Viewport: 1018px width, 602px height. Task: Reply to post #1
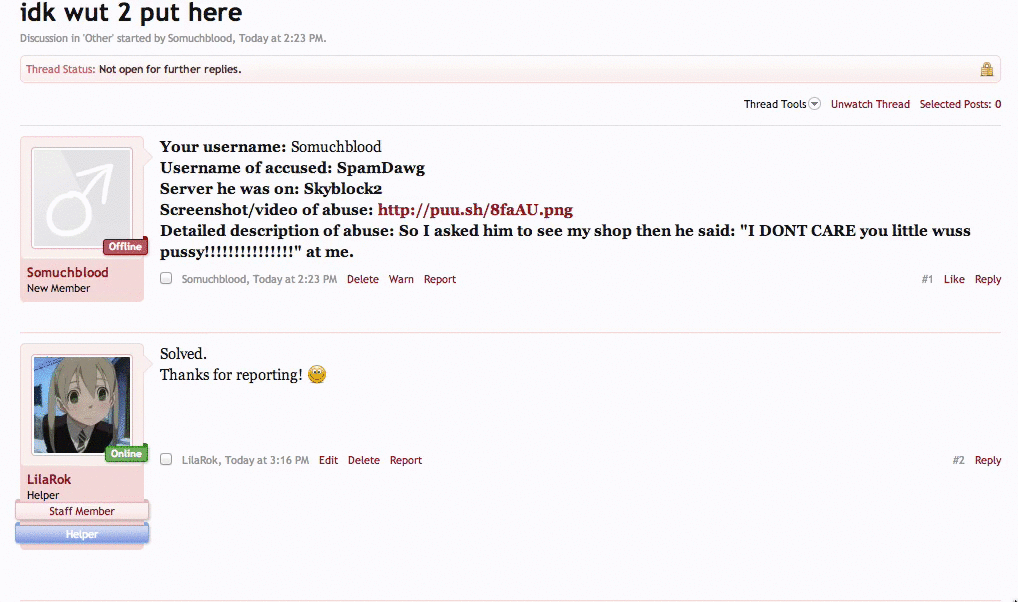(x=987, y=279)
